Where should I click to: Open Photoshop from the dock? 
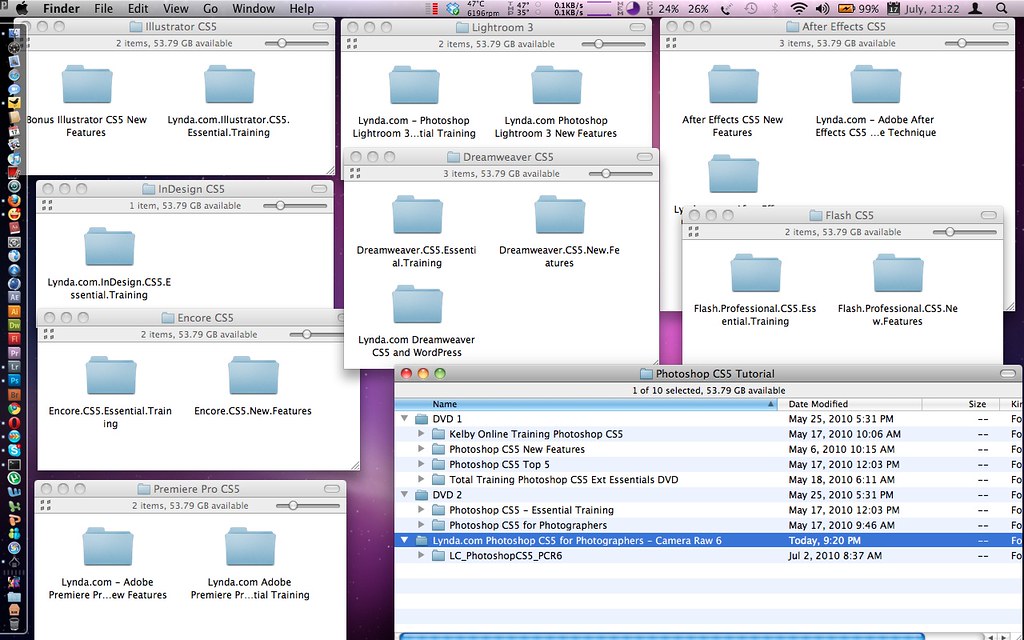14,380
